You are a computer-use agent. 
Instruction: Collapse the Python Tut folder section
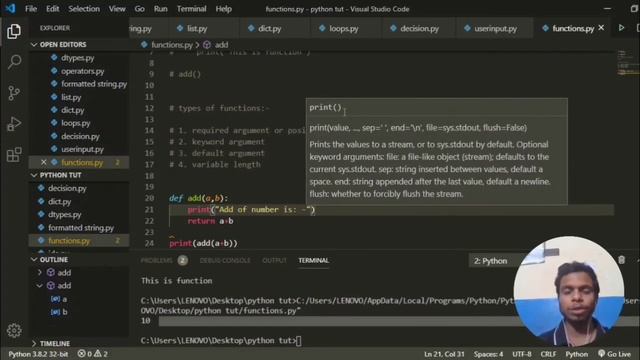[x=34, y=175]
